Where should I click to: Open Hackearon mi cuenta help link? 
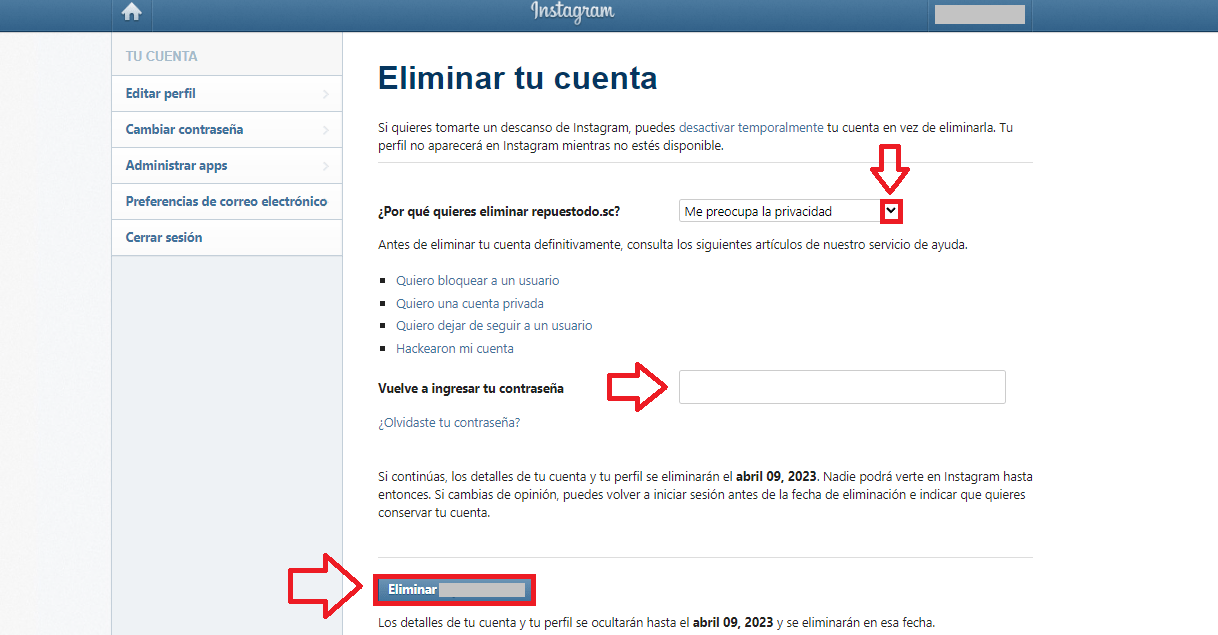(455, 349)
